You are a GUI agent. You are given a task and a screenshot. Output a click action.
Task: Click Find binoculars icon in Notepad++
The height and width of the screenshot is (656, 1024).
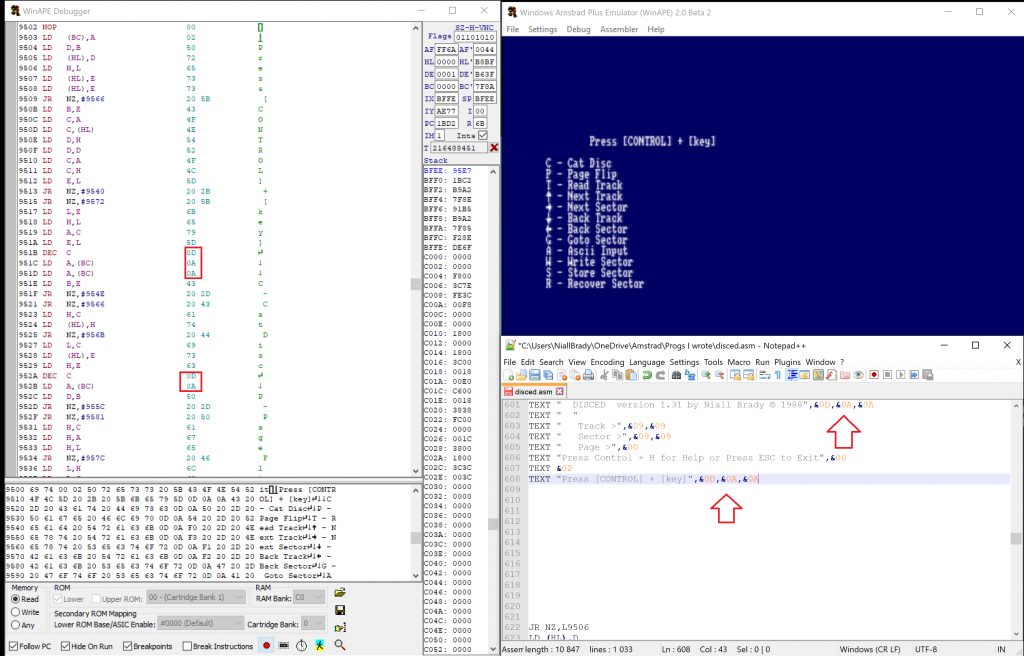[676, 375]
